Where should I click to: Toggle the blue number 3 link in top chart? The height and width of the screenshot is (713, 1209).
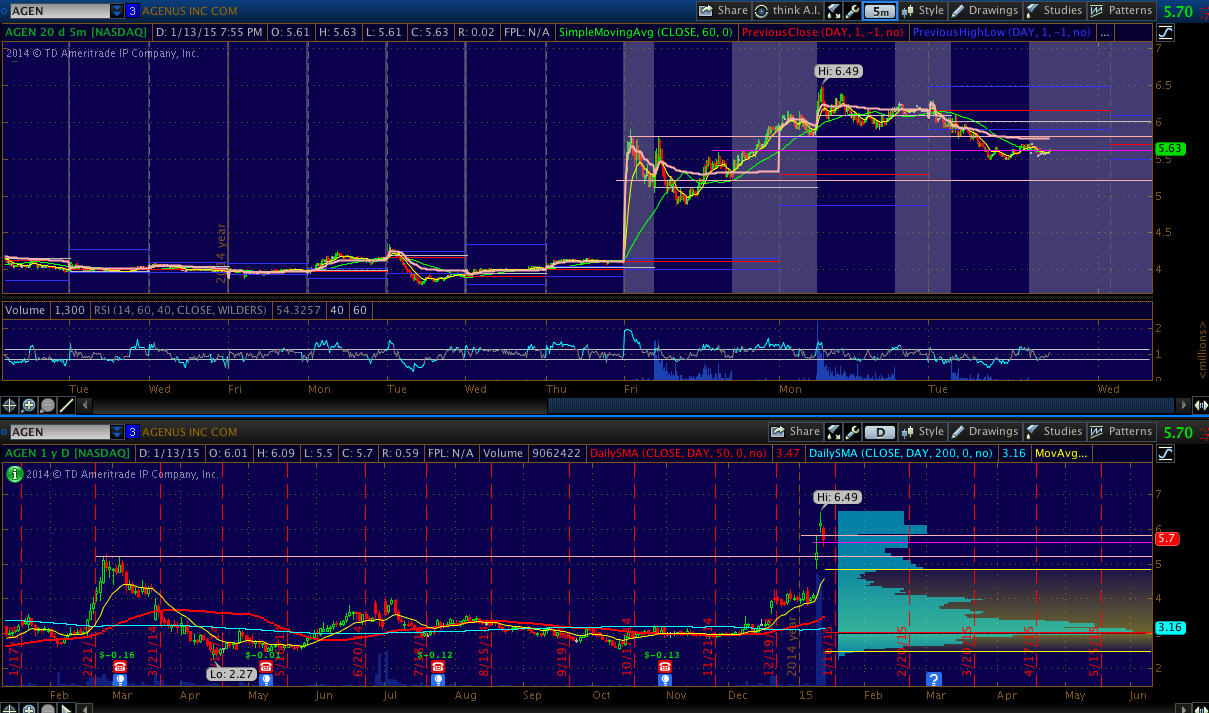(x=132, y=11)
